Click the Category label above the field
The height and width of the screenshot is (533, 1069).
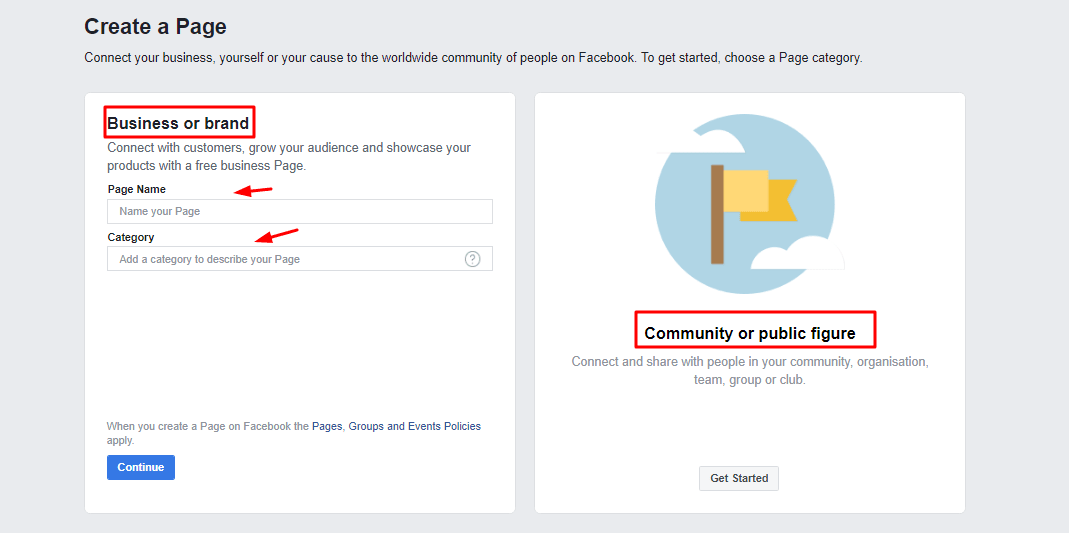[x=131, y=237]
